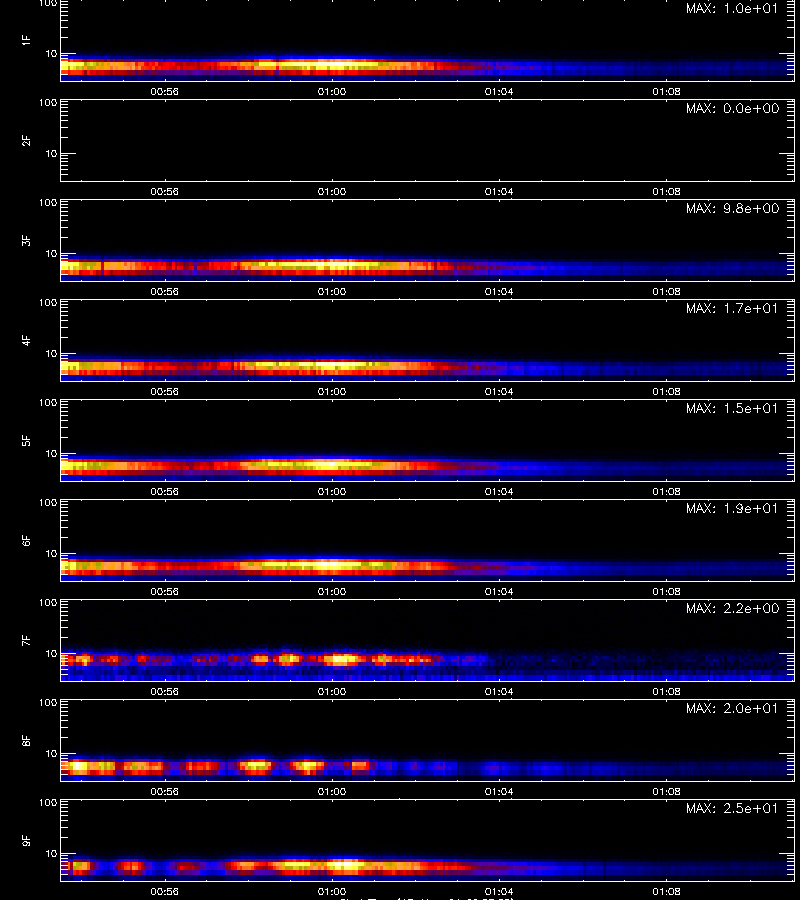Click 00:56 time label under 3F panel

click(x=164, y=291)
